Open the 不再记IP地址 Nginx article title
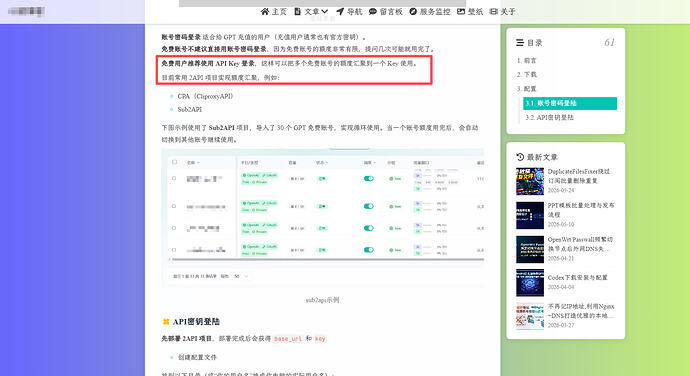This screenshot has height=376, width=690. (x=581, y=311)
